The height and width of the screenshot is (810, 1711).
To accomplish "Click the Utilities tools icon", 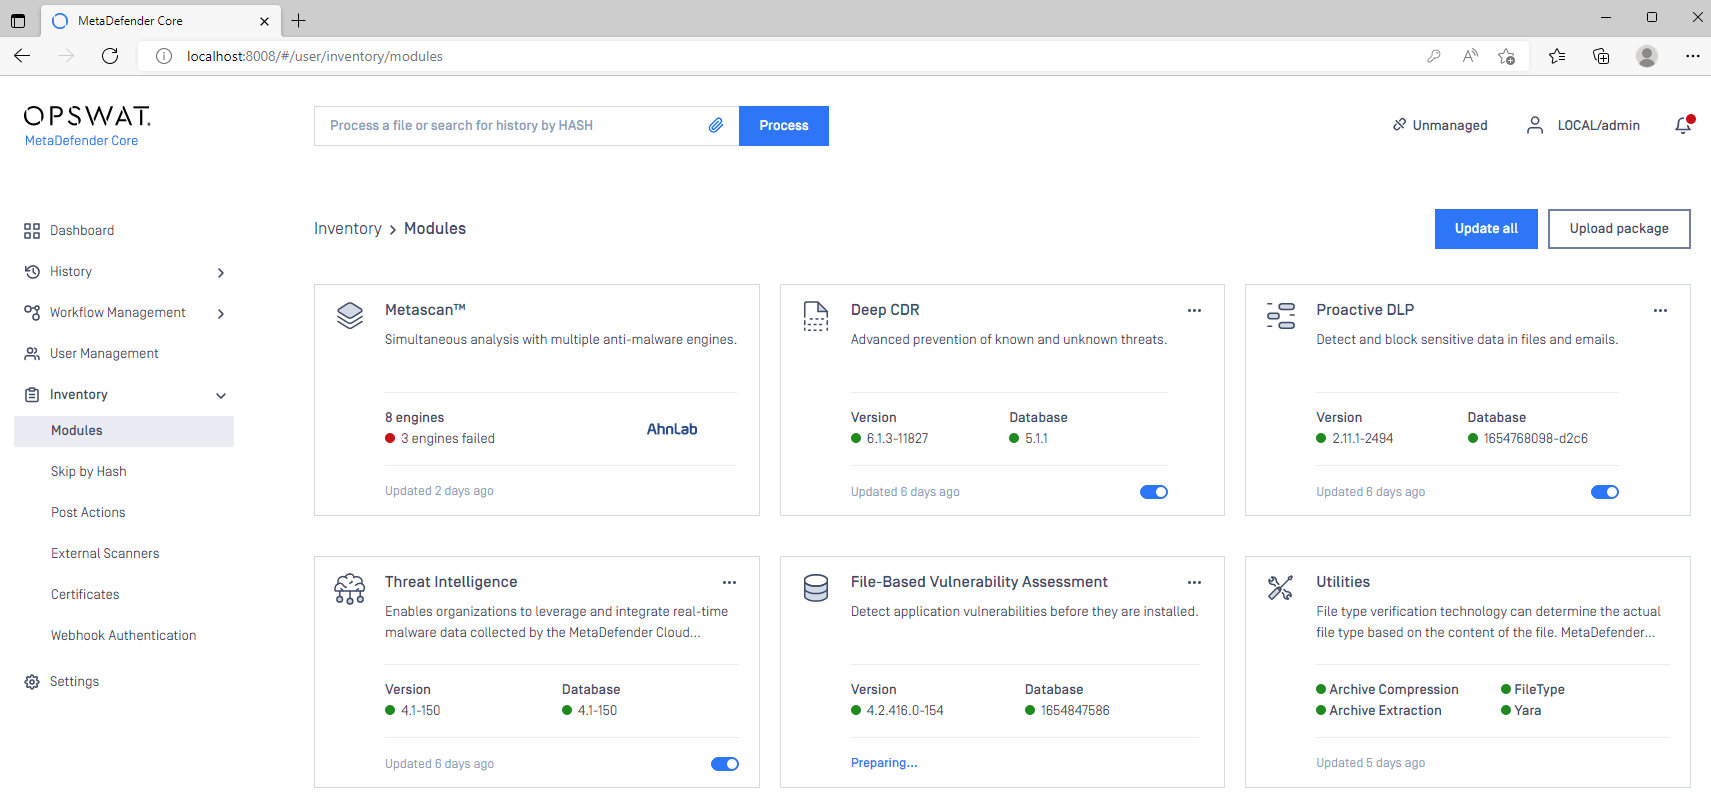I will click(1281, 587).
